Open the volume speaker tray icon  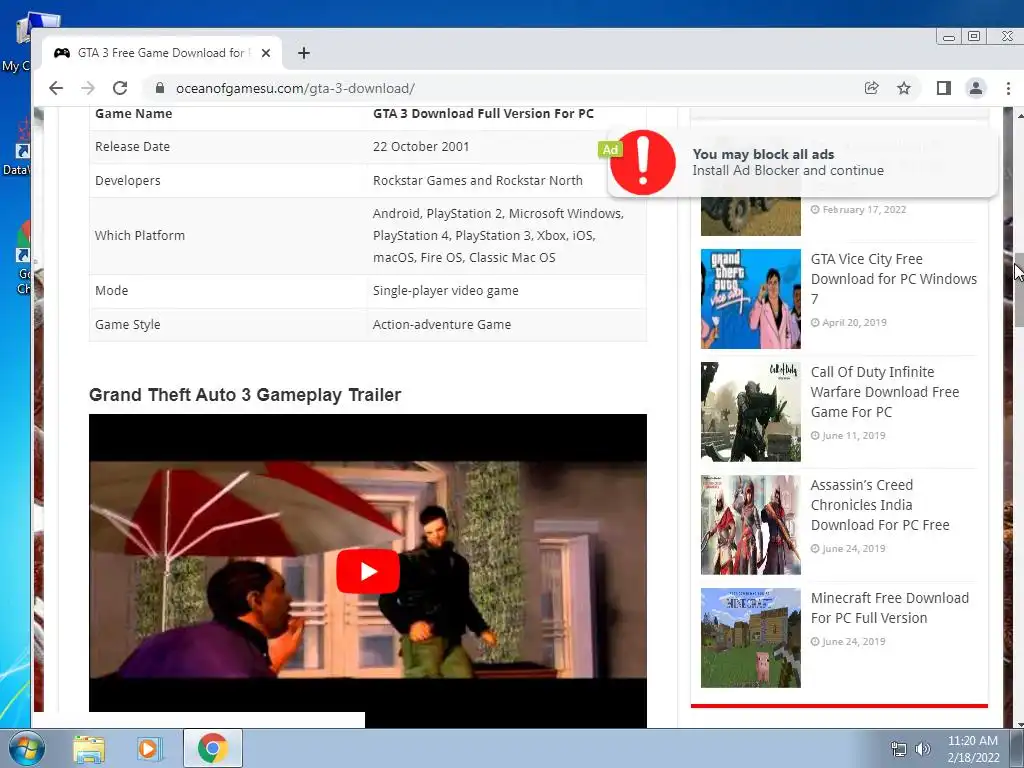(922, 749)
